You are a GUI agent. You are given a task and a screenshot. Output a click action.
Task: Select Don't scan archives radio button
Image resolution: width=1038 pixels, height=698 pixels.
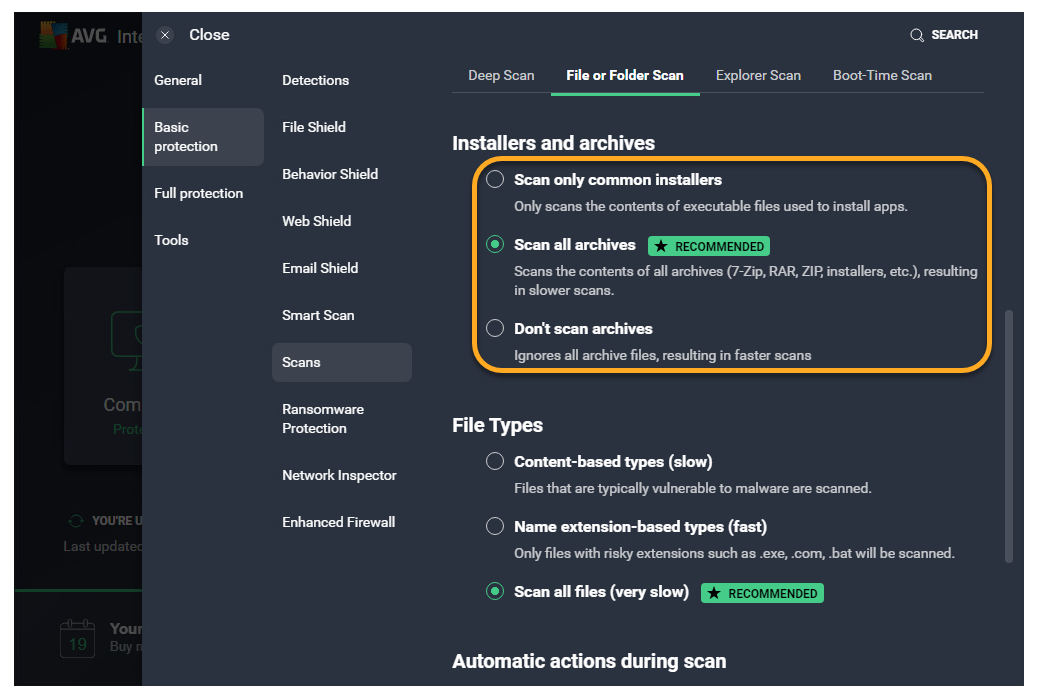495,328
